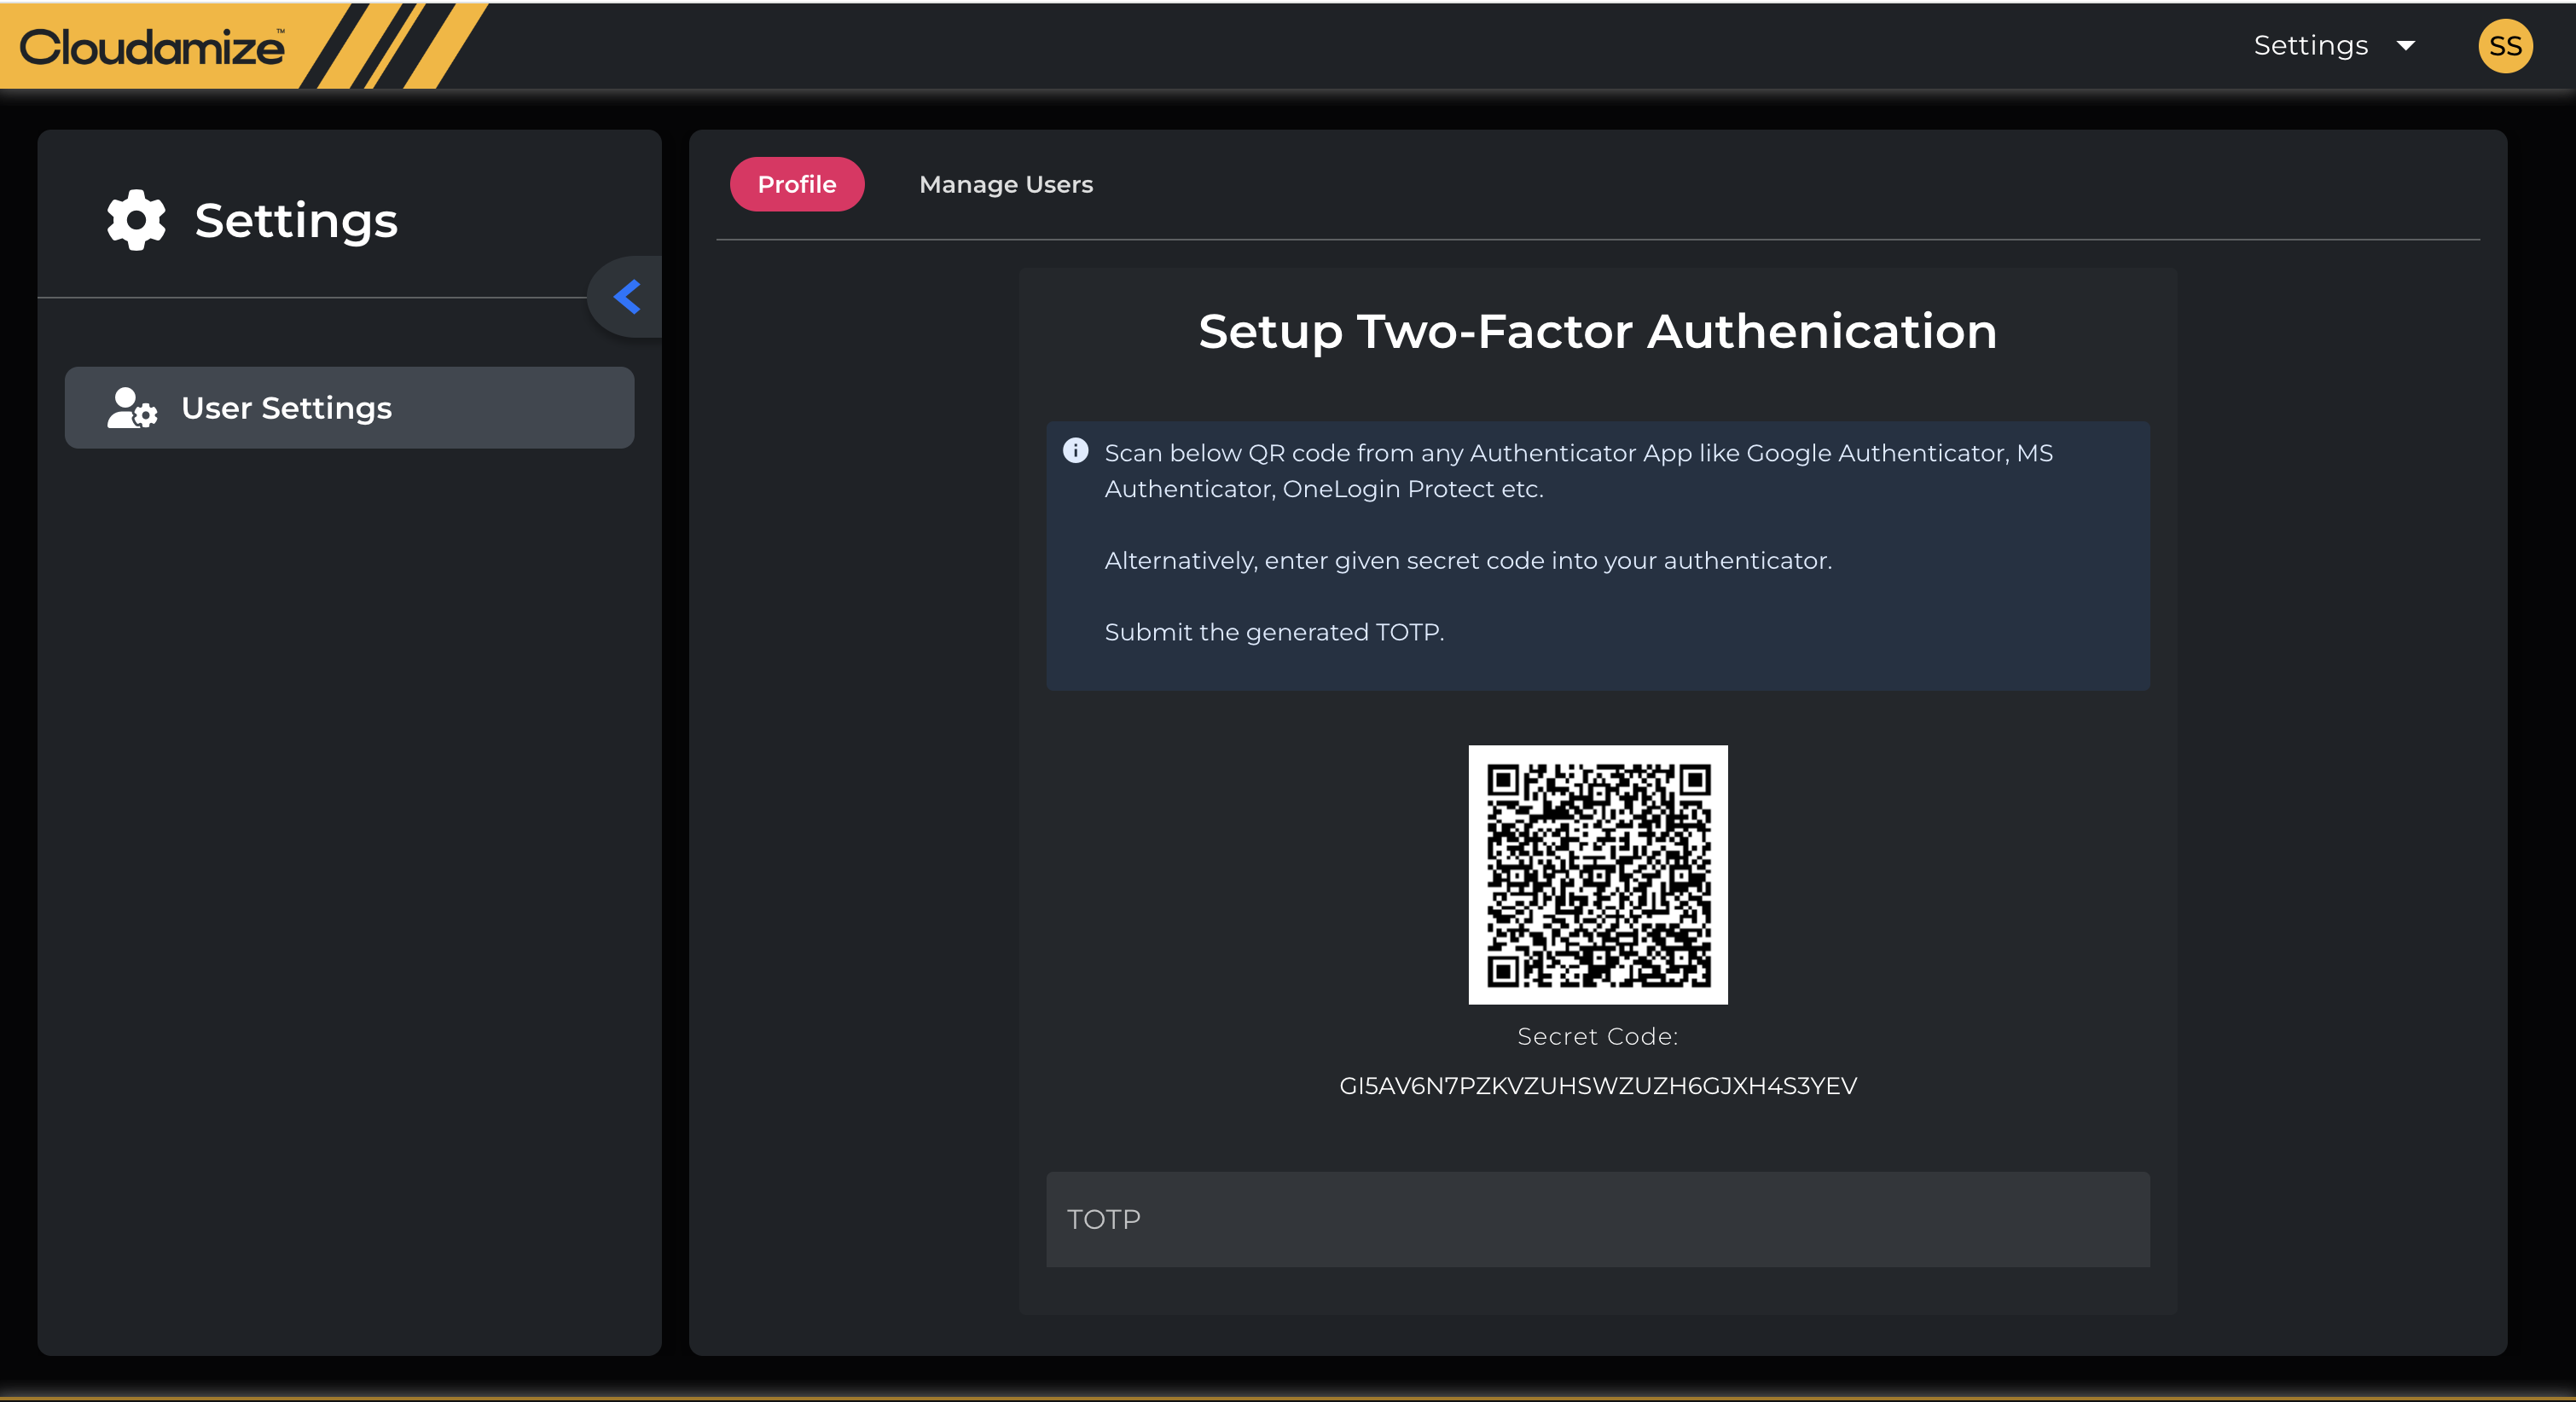Click the two-factor QR code image
Image resolution: width=2576 pixels, height=1402 pixels.
[1597, 874]
